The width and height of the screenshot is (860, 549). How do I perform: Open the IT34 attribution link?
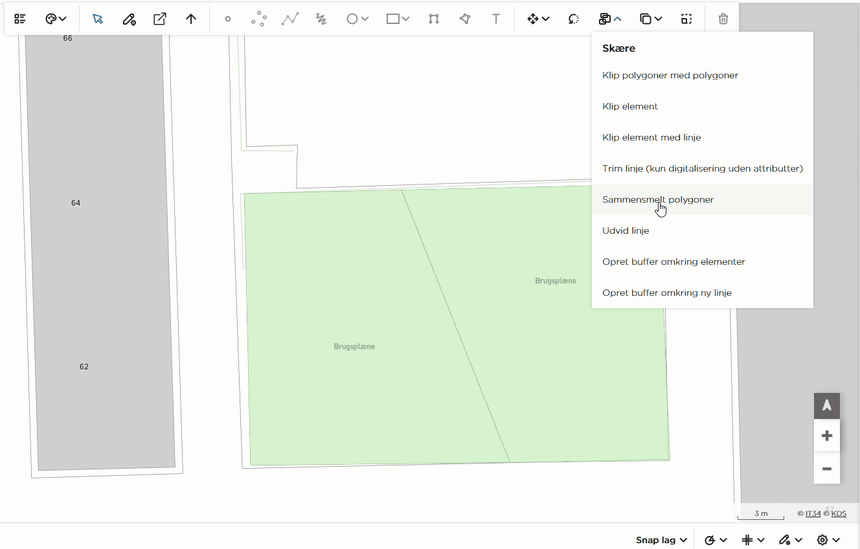(813, 514)
